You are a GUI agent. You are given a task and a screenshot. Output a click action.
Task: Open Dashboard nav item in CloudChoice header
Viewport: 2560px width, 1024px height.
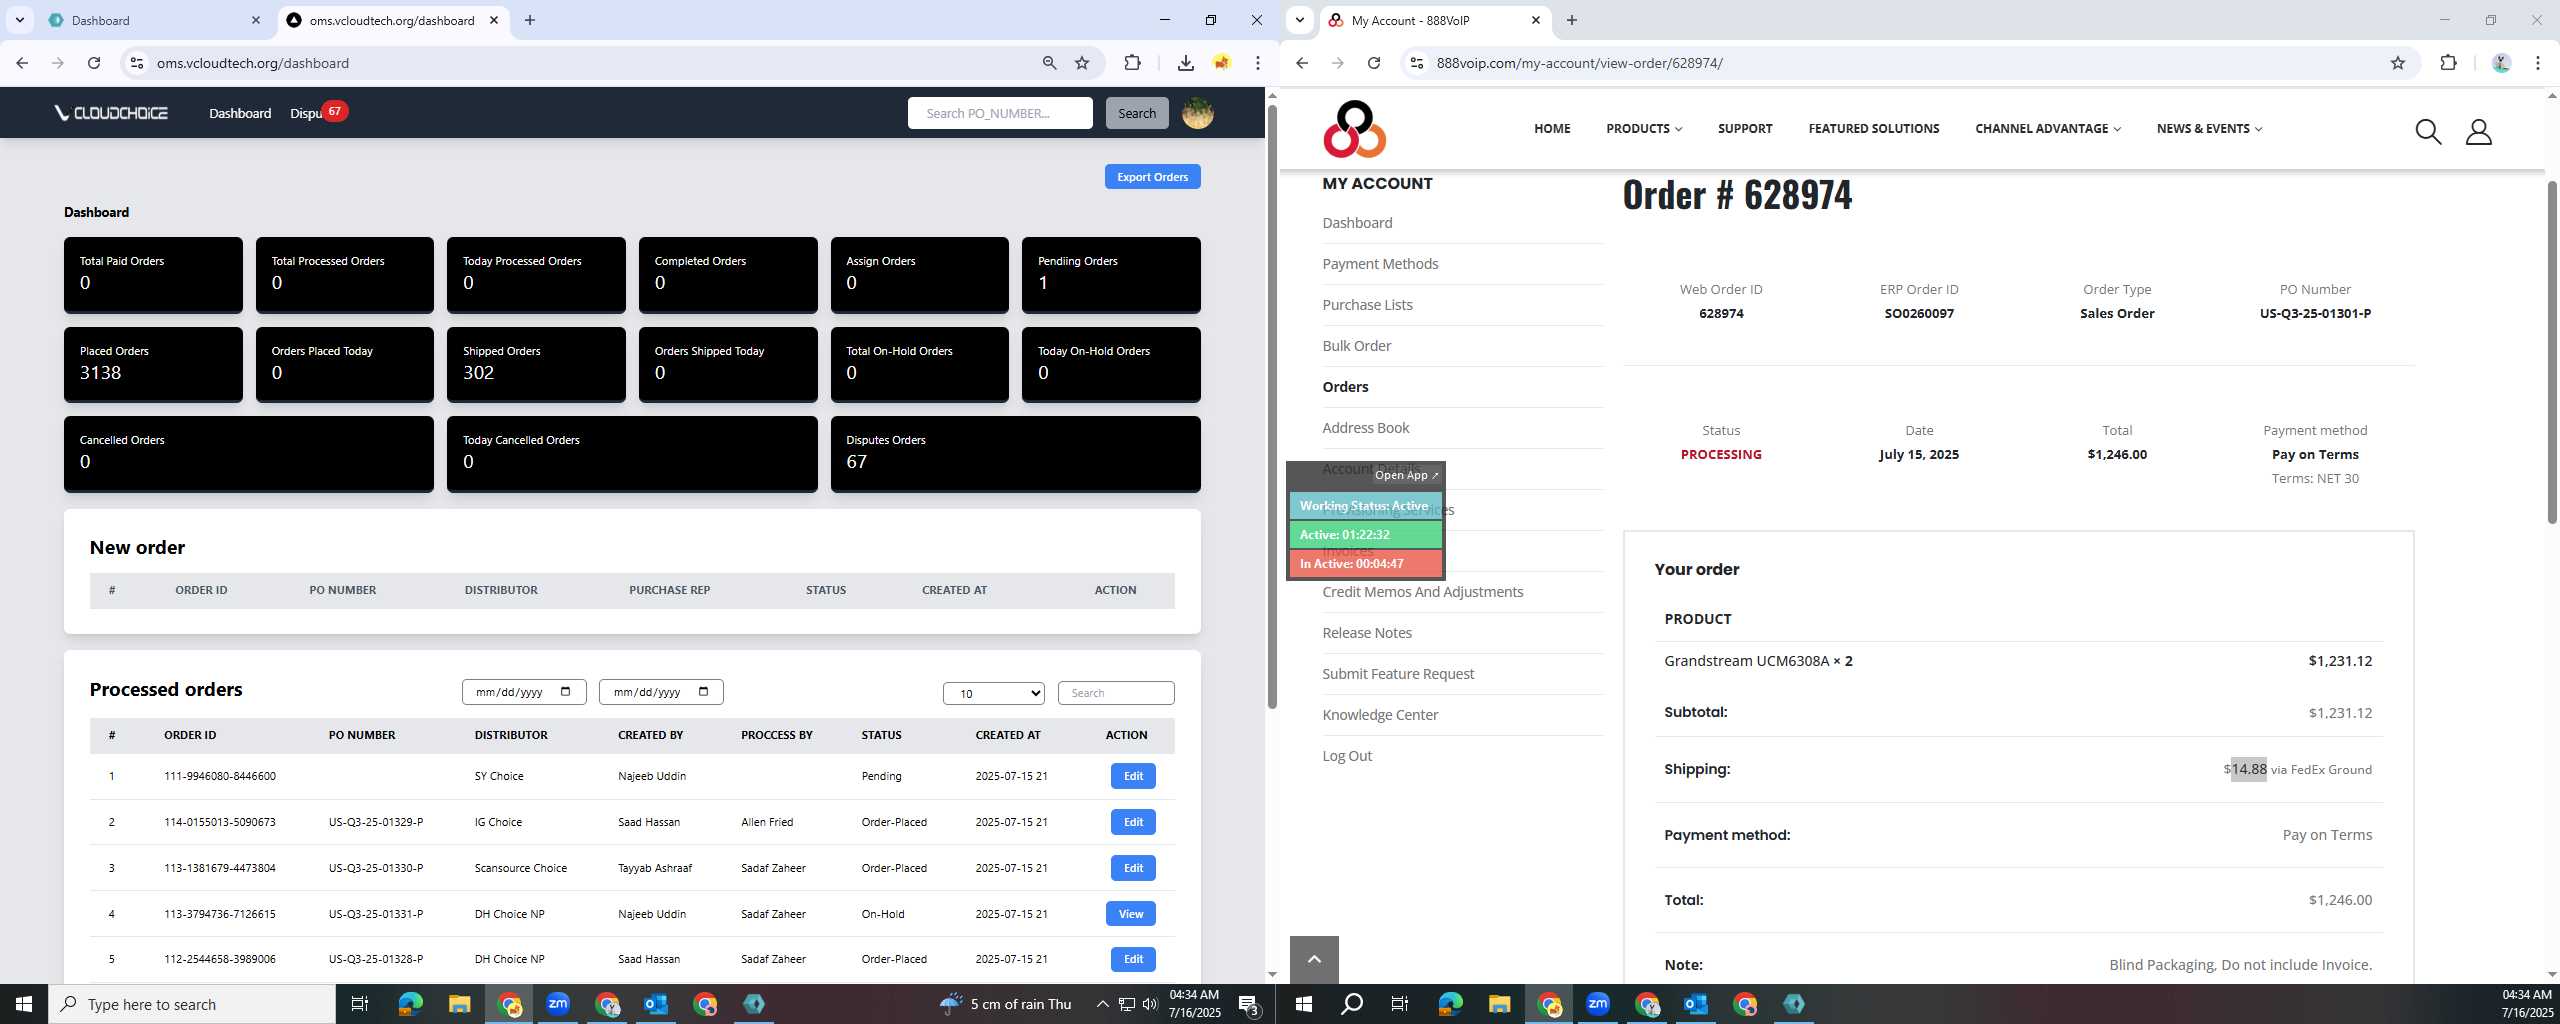(240, 113)
